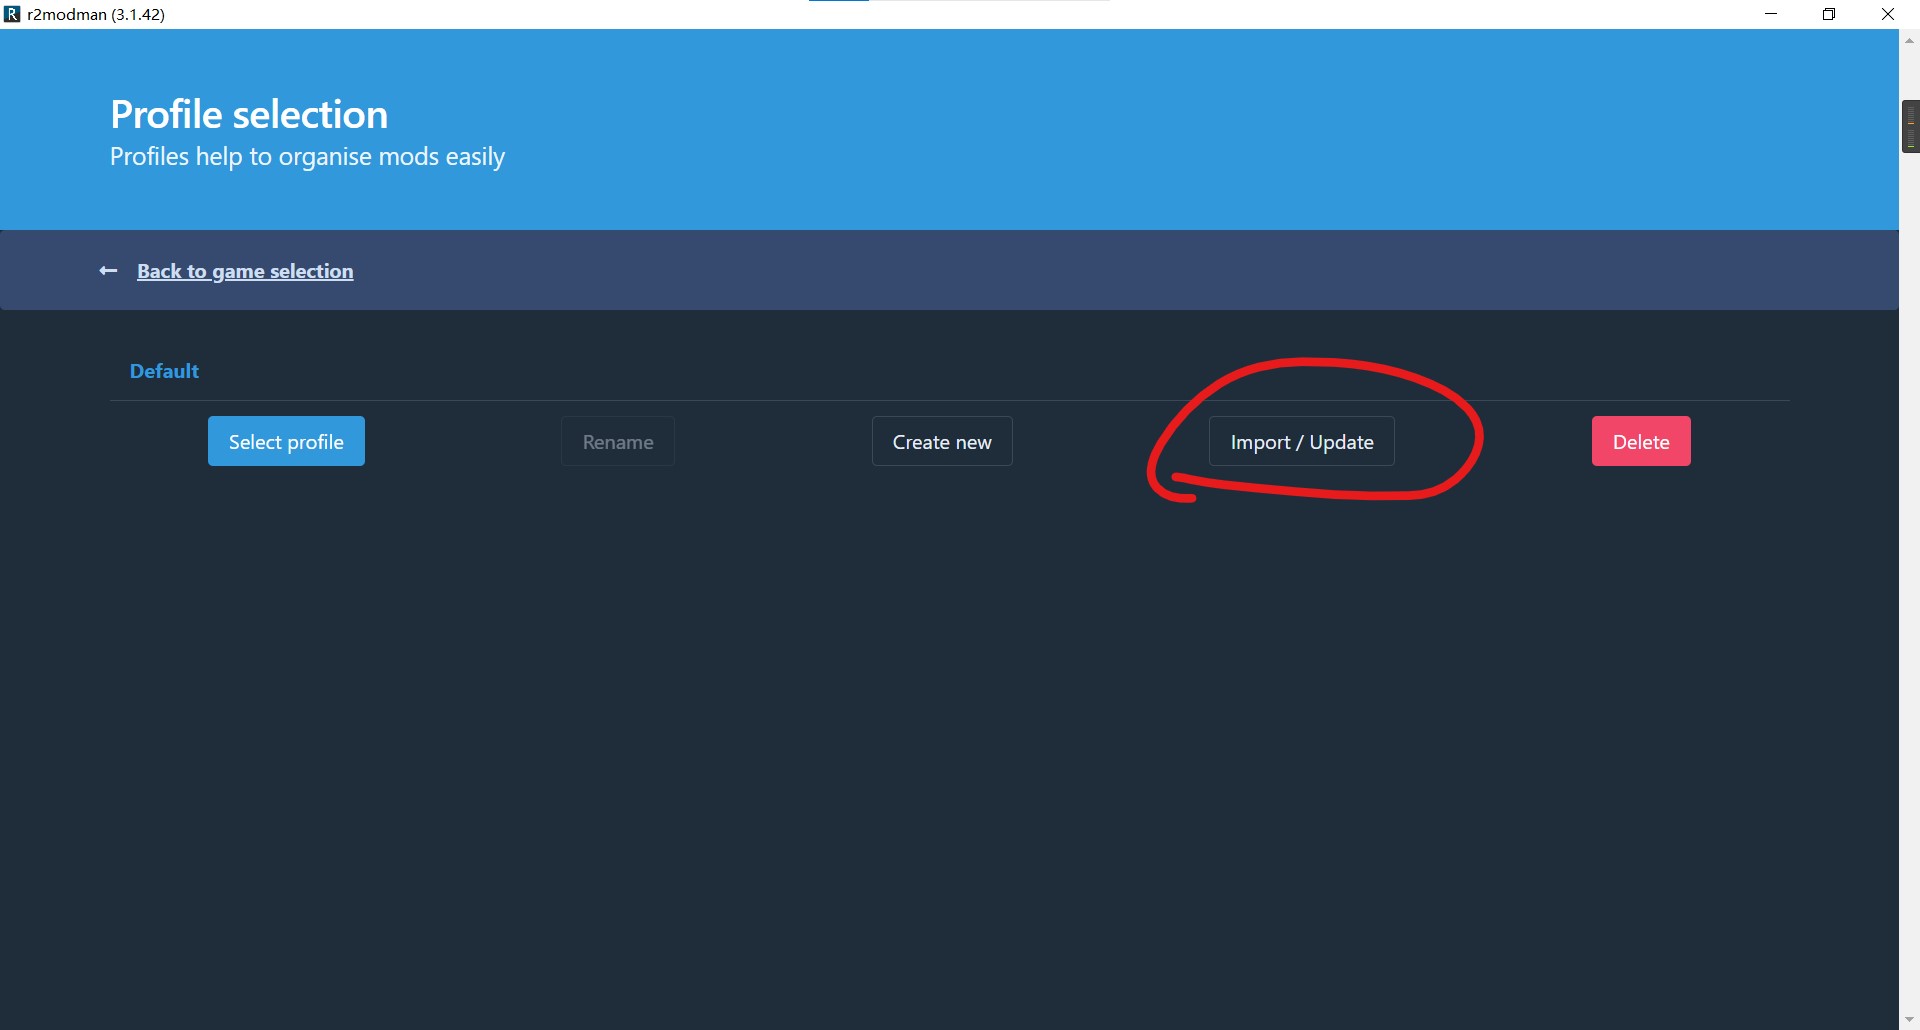Click the greyed-out Rename button
Screen dimensions: 1920x1030
pyautogui.click(x=618, y=441)
